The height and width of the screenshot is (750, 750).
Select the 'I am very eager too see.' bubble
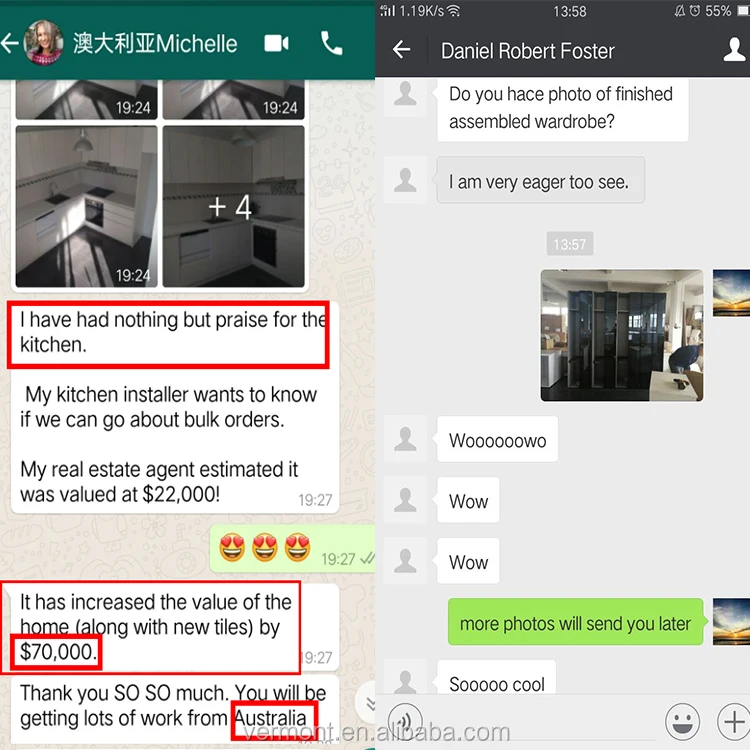(x=540, y=181)
